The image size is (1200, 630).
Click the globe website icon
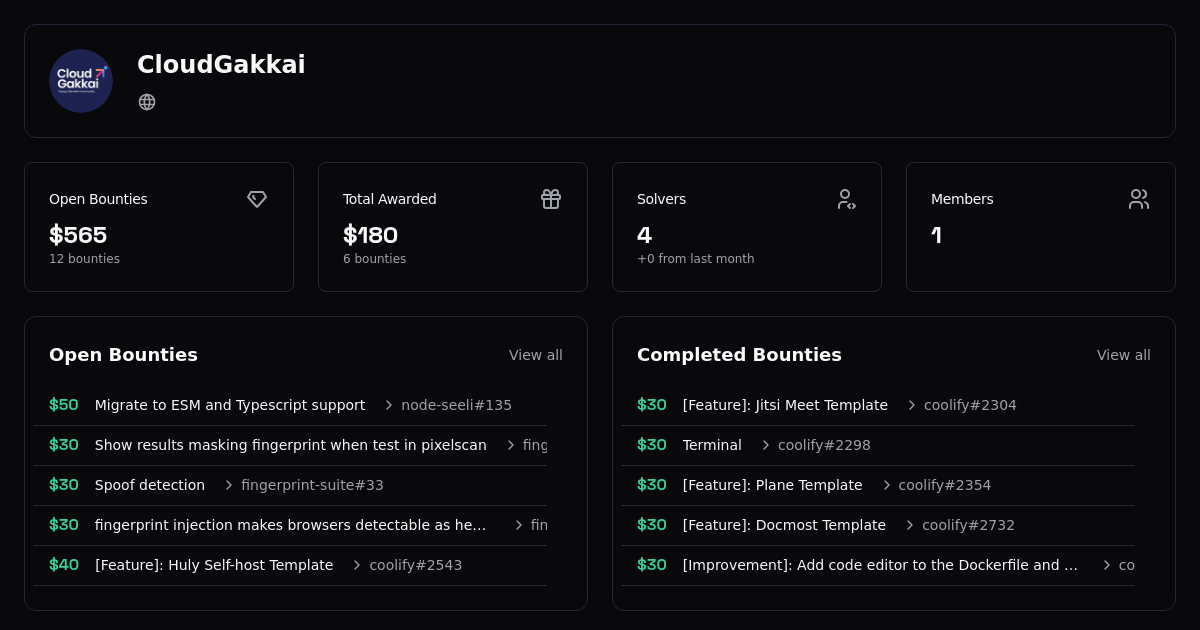(147, 102)
